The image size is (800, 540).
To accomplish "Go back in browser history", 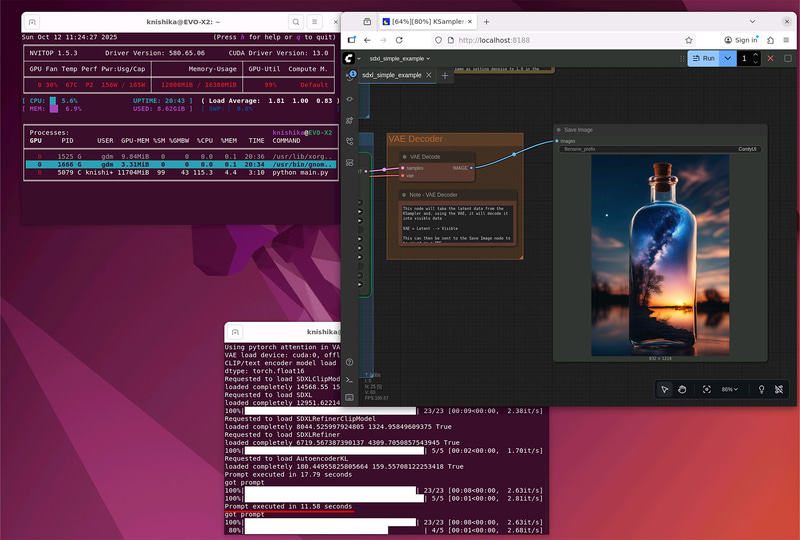I will click(367, 40).
